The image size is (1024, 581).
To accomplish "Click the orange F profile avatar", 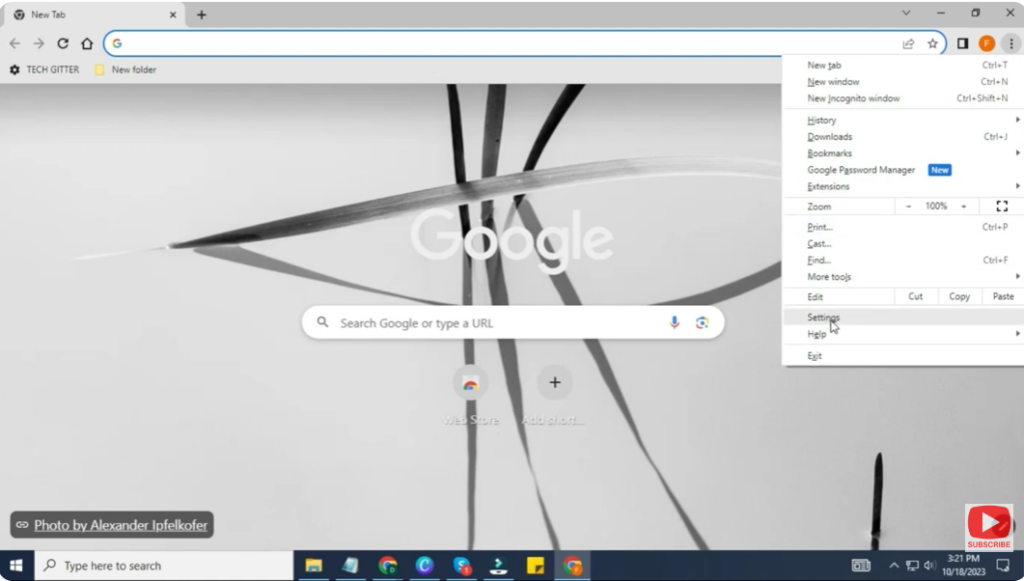I will 986,43.
